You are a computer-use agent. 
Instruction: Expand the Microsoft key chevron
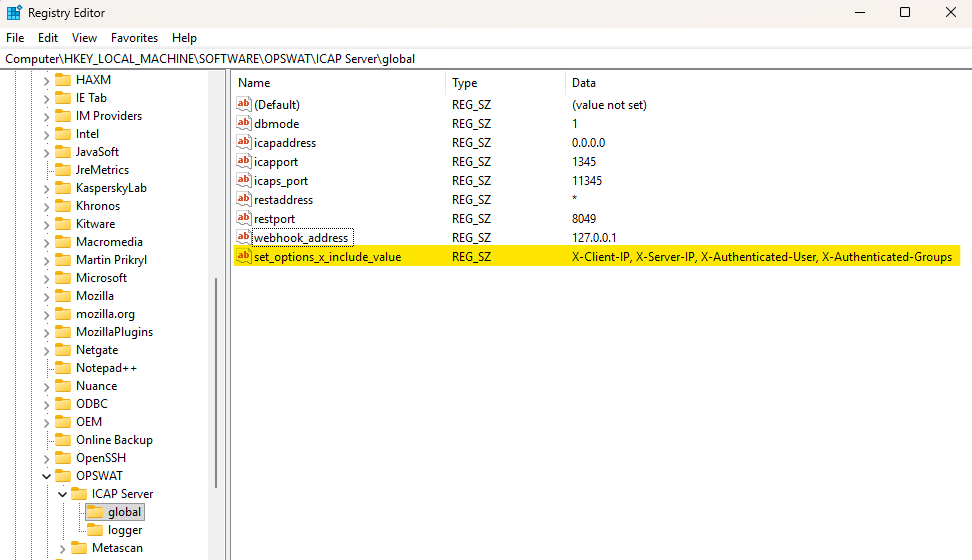[x=46, y=278]
